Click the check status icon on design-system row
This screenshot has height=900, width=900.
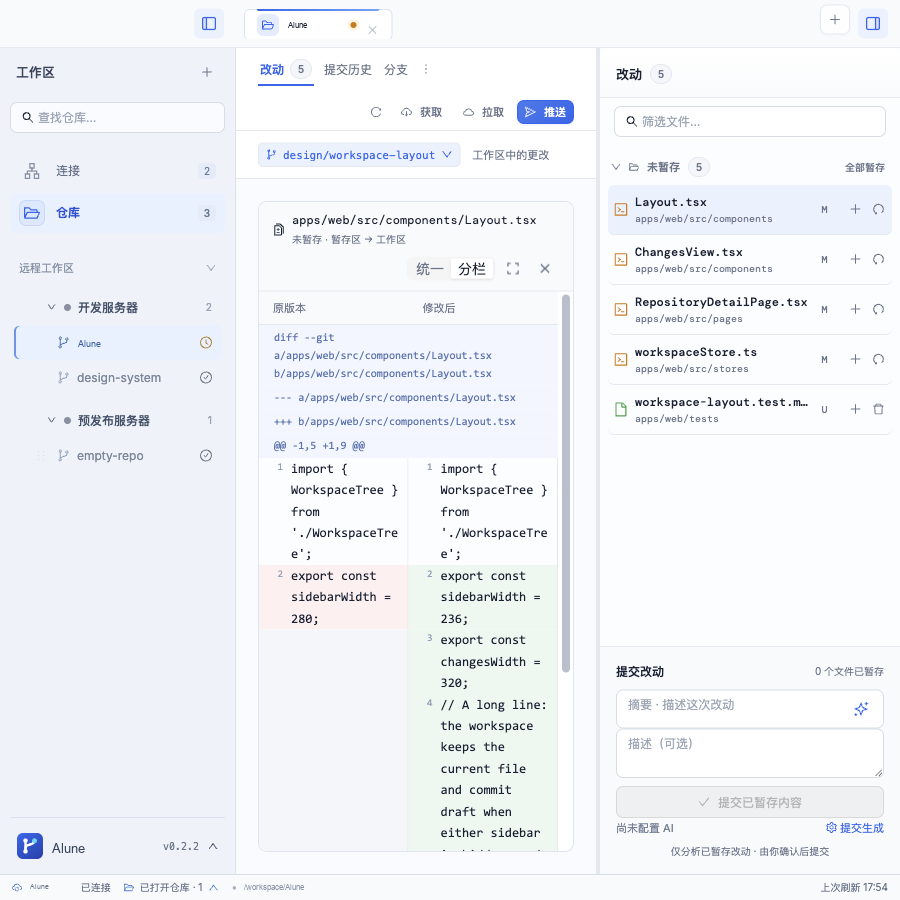coord(206,378)
